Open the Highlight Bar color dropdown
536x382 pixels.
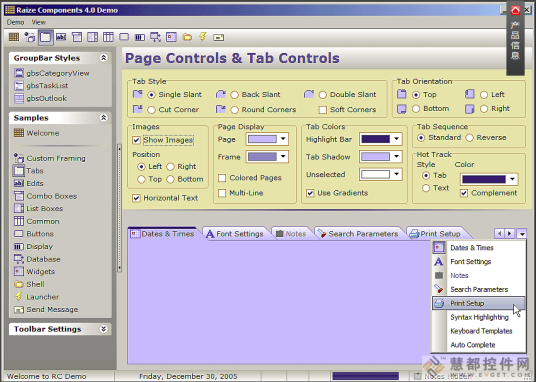click(396, 139)
